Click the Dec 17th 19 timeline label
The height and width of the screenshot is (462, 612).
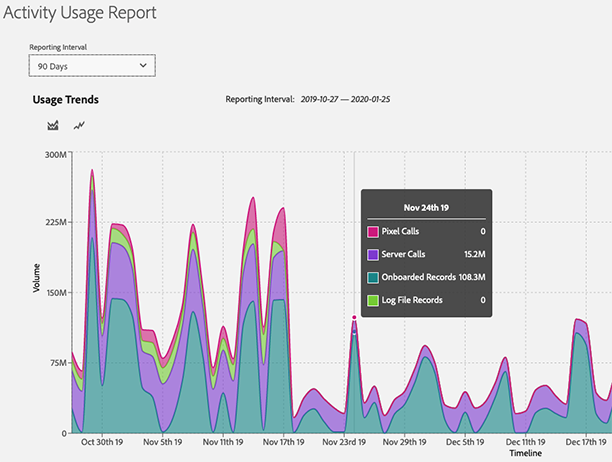(x=586, y=442)
